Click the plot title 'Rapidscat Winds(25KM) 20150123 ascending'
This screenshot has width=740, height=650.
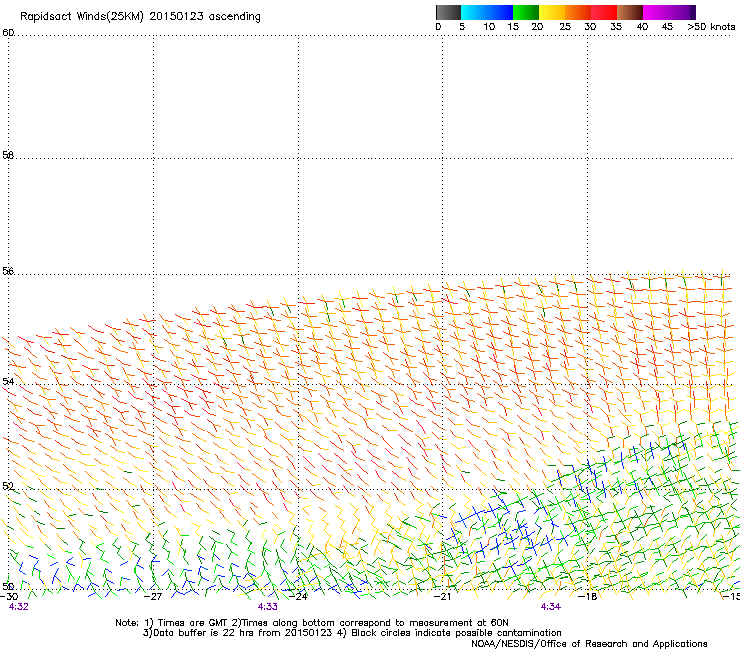click(x=140, y=17)
